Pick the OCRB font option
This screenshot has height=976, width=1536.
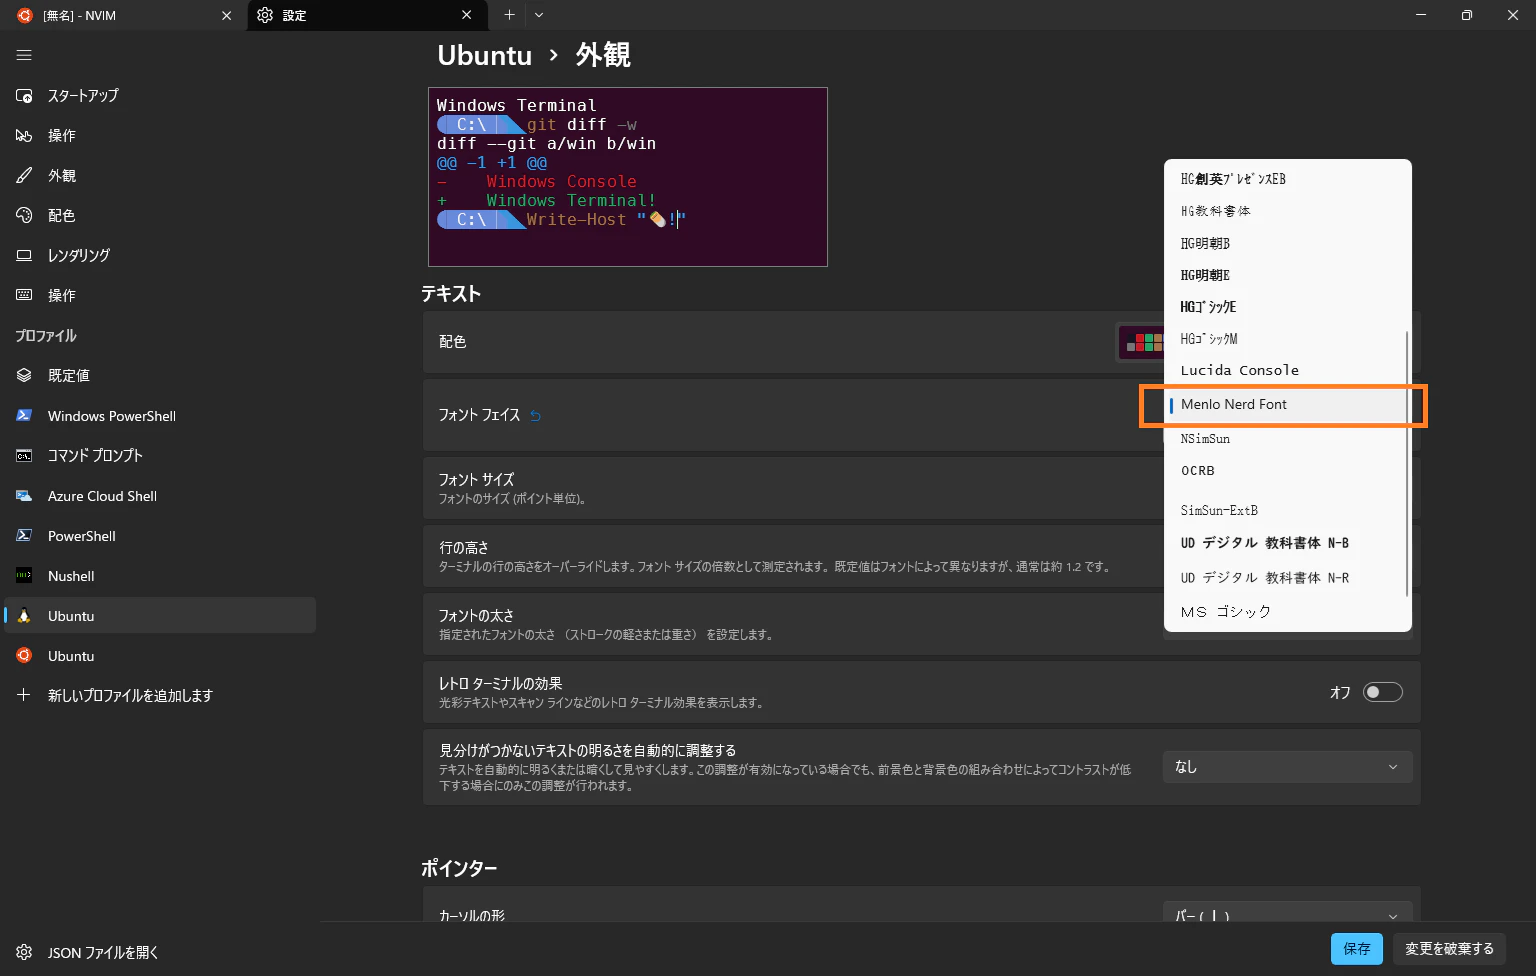click(1288, 471)
